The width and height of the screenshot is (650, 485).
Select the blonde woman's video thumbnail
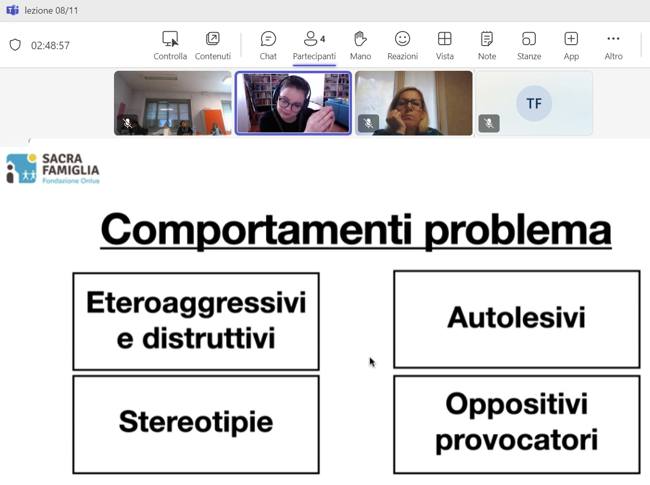click(x=414, y=103)
